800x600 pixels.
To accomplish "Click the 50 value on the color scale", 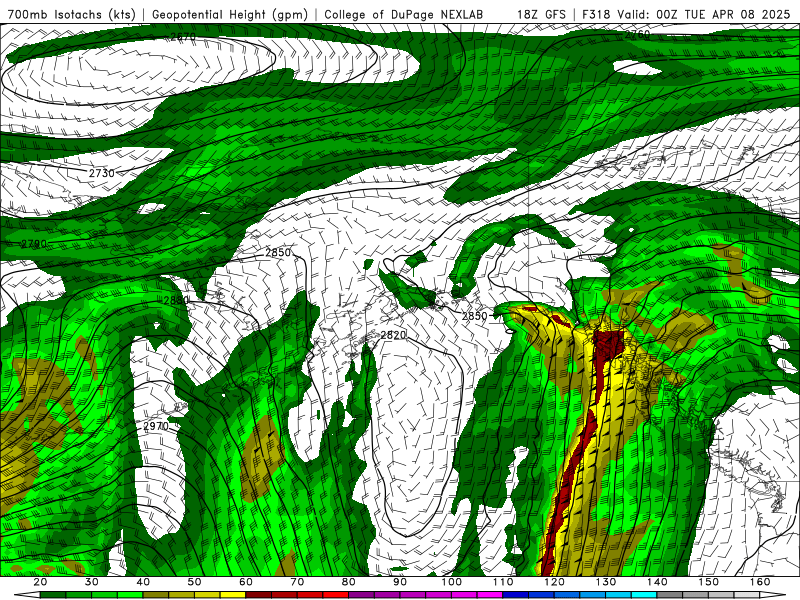I will pyautogui.click(x=194, y=582).
